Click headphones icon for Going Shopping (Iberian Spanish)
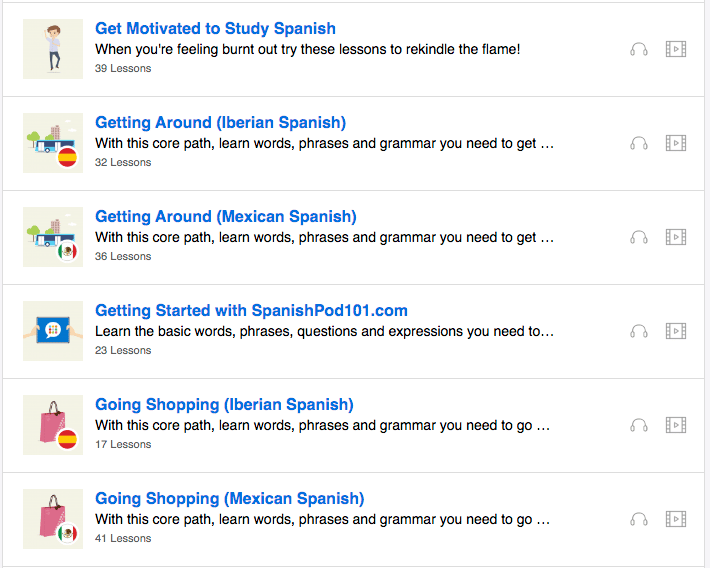This screenshot has width=710, height=568. [x=639, y=425]
